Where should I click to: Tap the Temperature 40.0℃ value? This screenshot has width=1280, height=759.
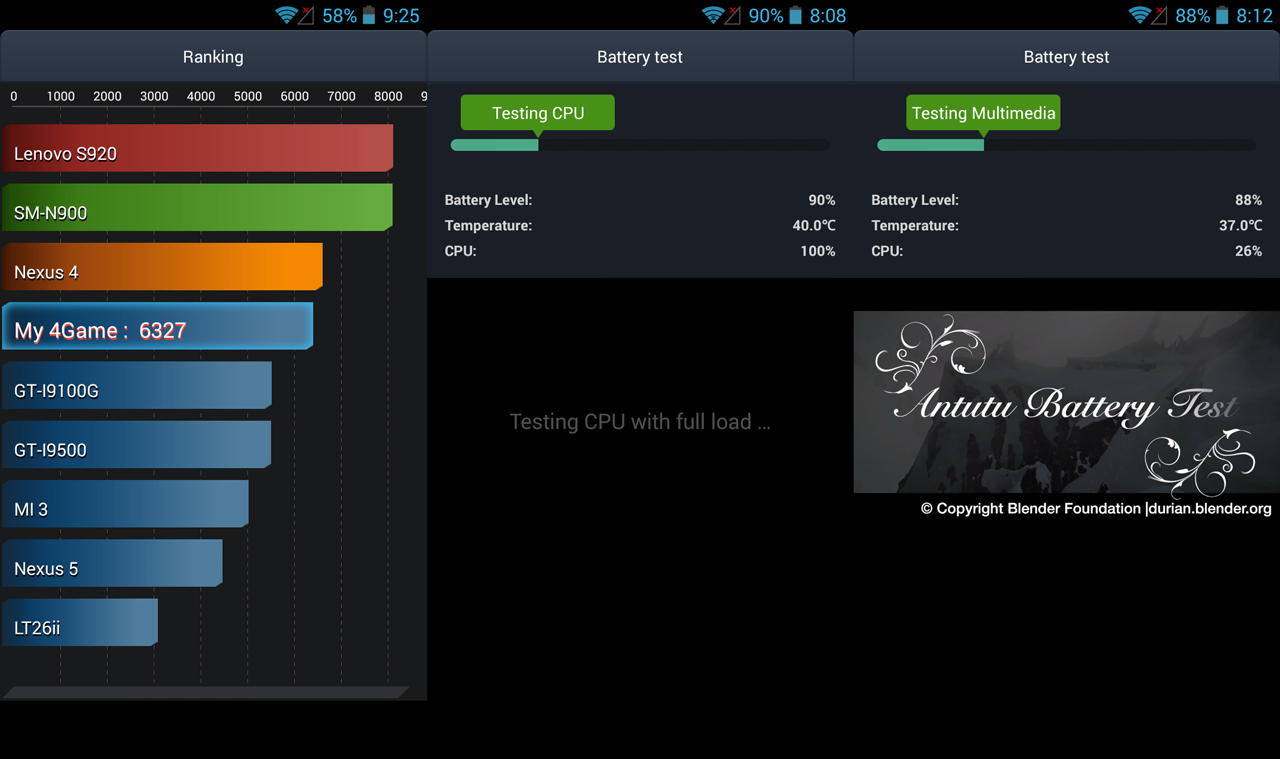(814, 226)
